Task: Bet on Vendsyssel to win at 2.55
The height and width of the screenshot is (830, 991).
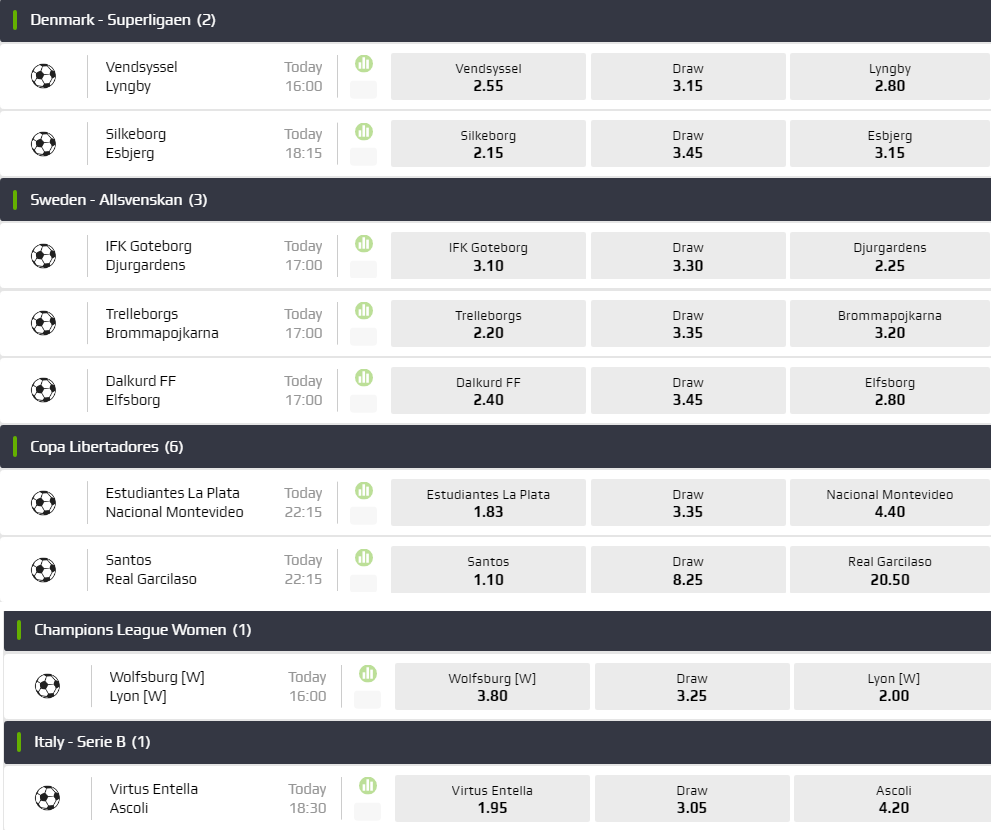Action: point(488,77)
